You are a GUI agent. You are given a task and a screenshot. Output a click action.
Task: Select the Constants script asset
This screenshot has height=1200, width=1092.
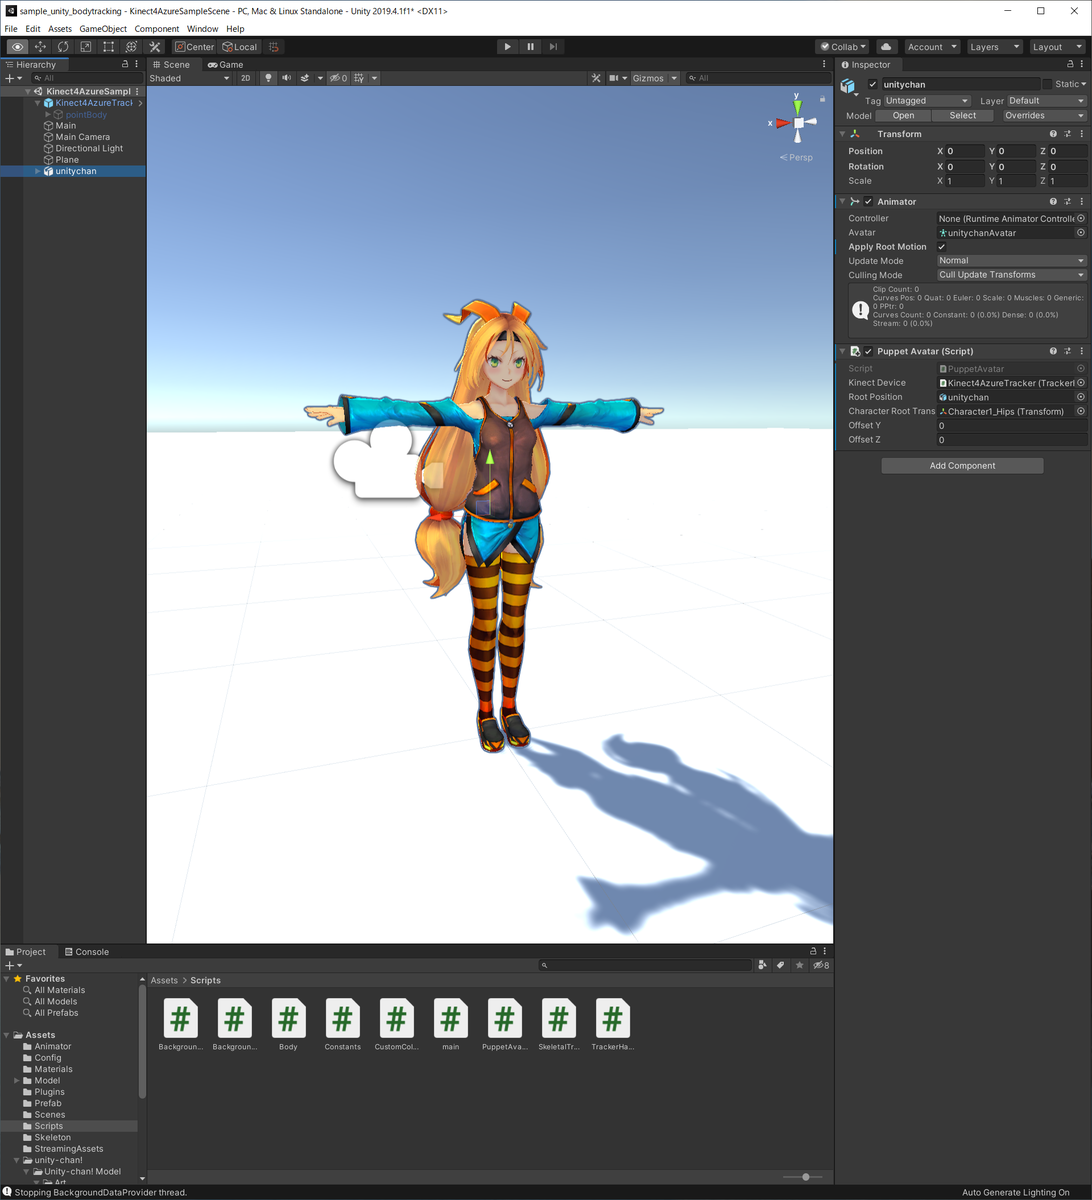pyautogui.click(x=342, y=1024)
